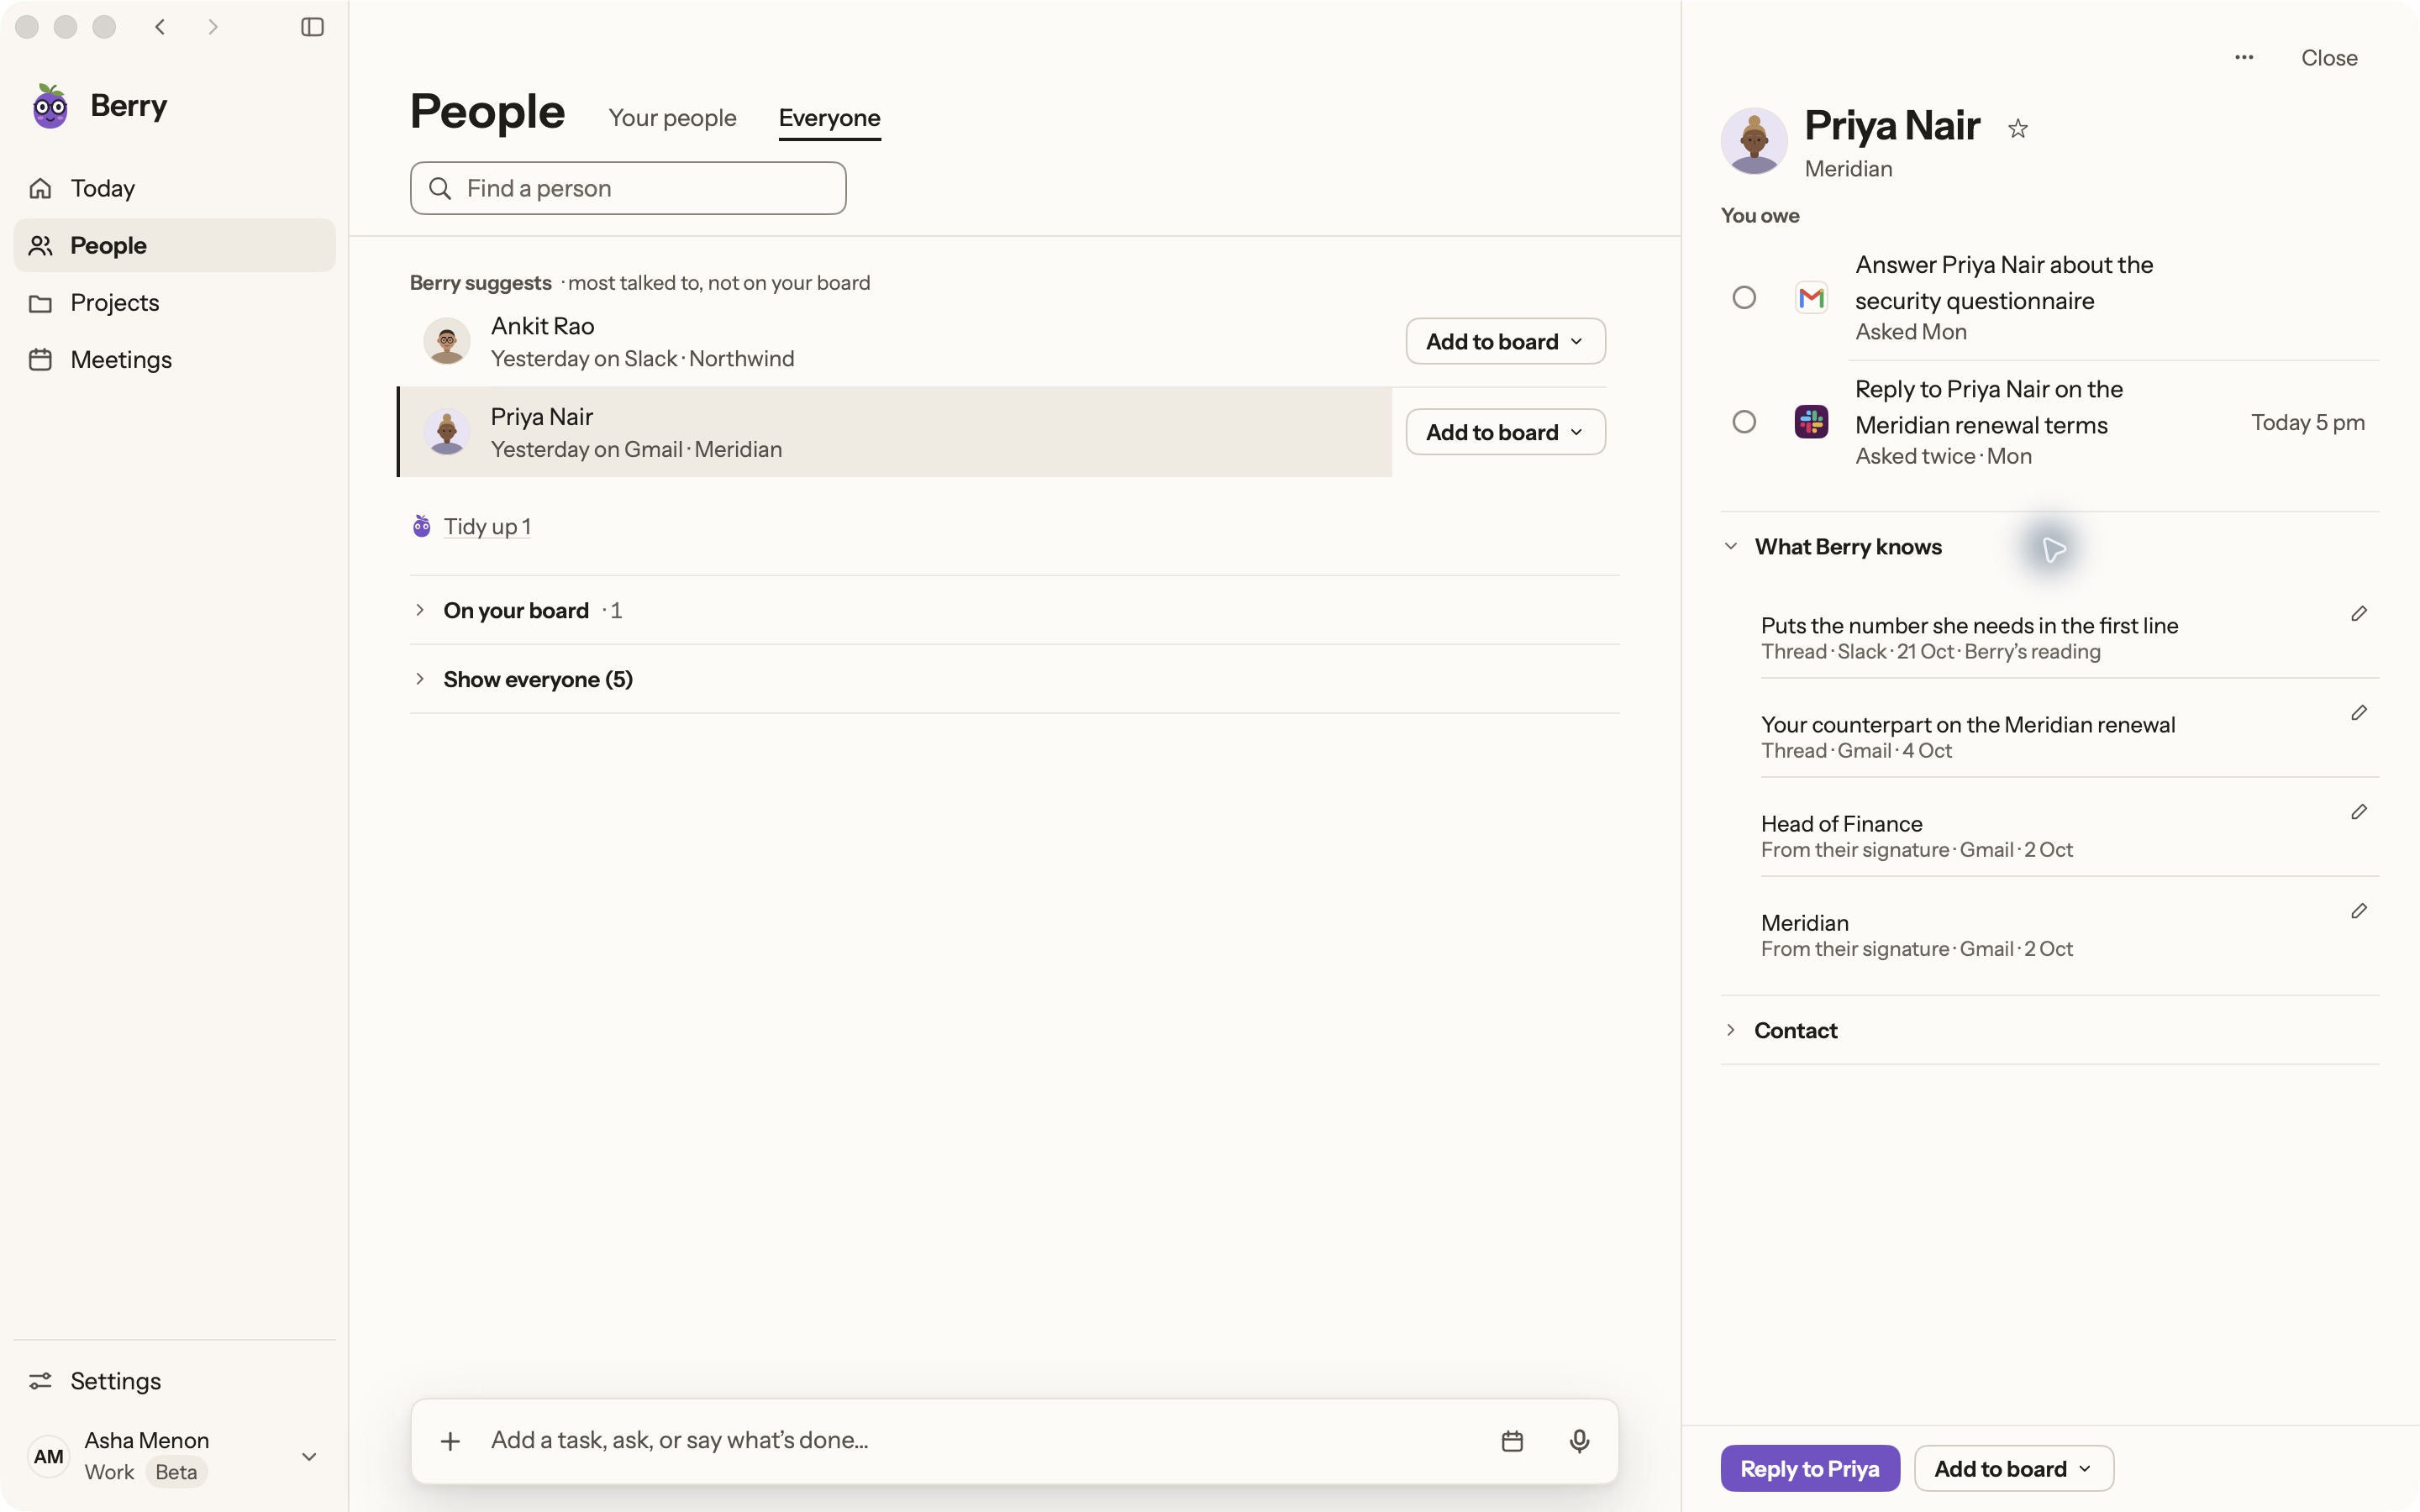Open the Slack icon on renewal terms task
Image resolution: width=2420 pixels, height=1512 pixels.
tap(1811, 421)
